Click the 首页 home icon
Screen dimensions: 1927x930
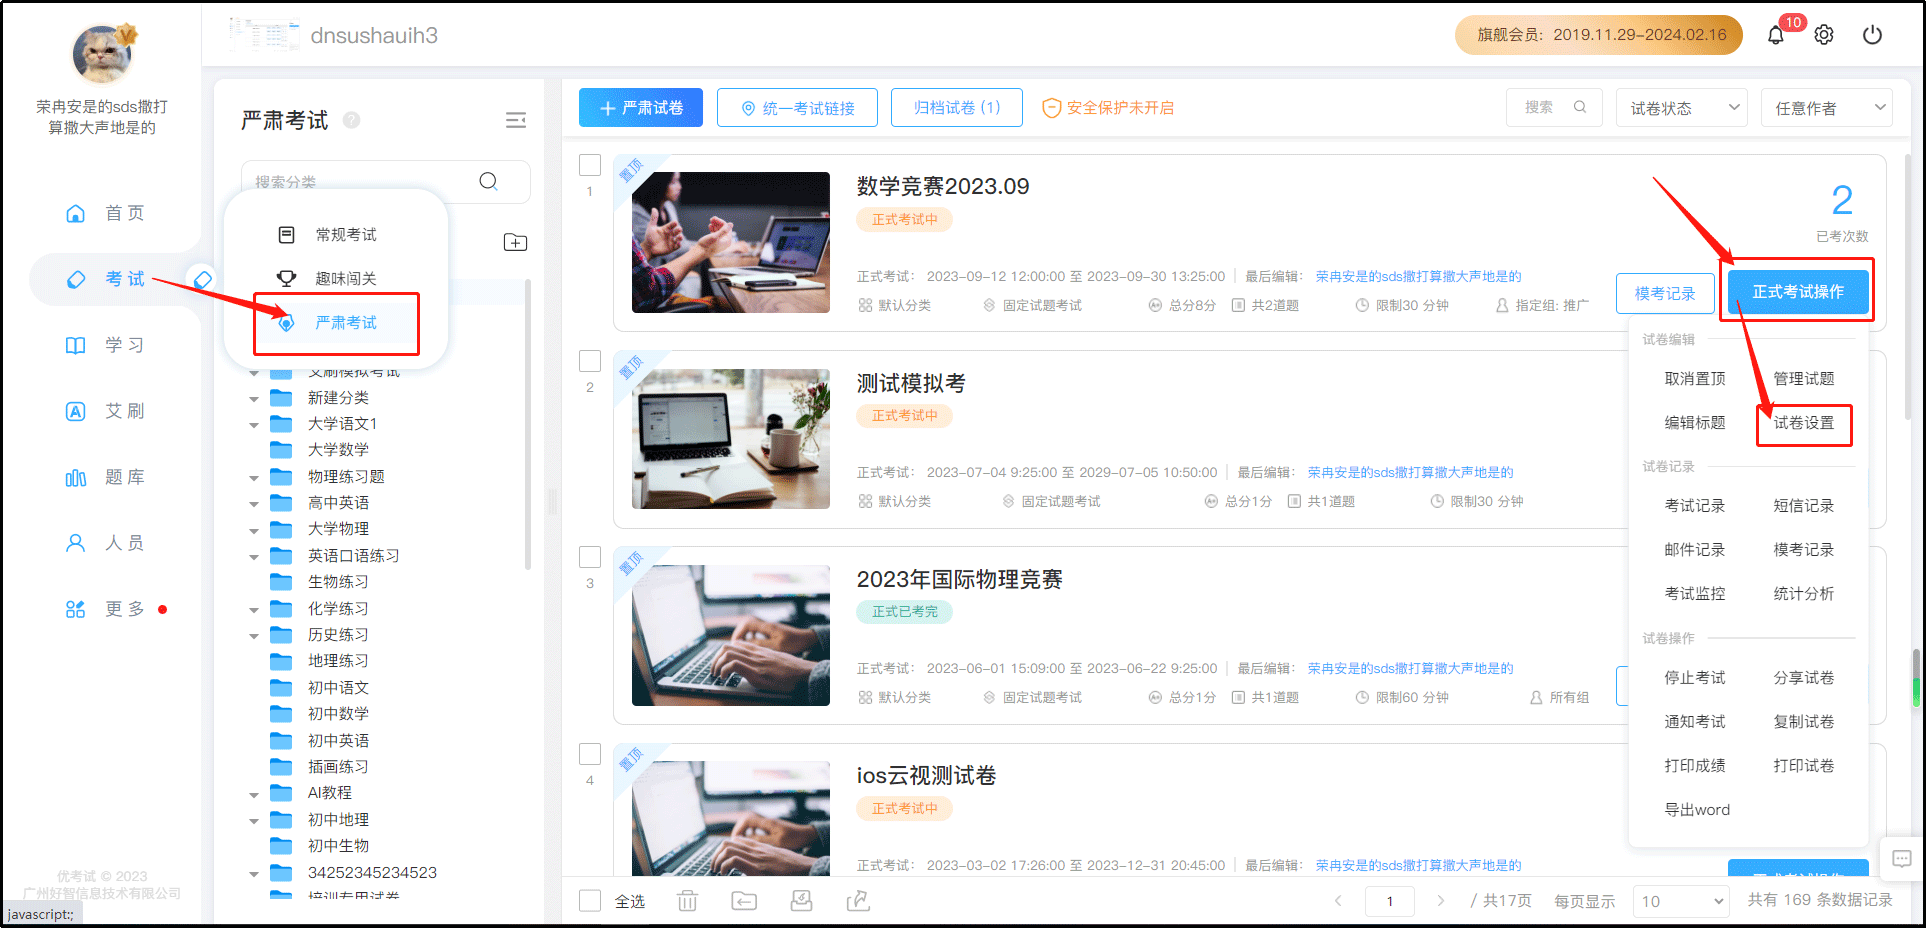[x=76, y=213]
